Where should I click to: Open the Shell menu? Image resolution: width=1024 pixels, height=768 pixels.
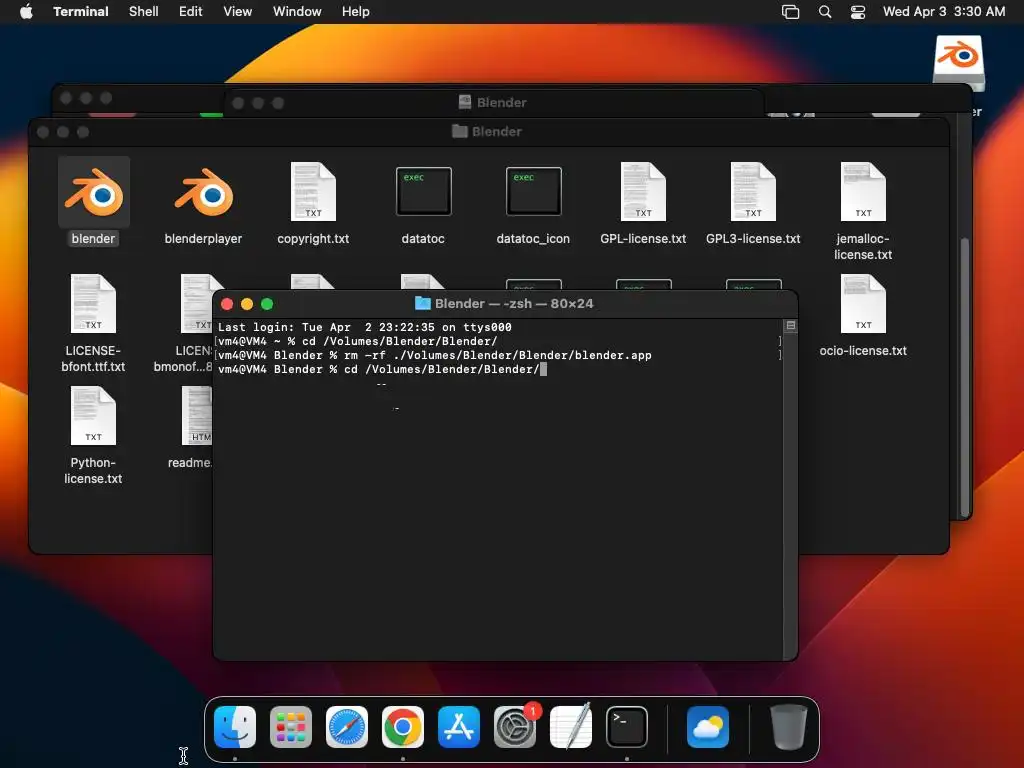click(x=144, y=12)
